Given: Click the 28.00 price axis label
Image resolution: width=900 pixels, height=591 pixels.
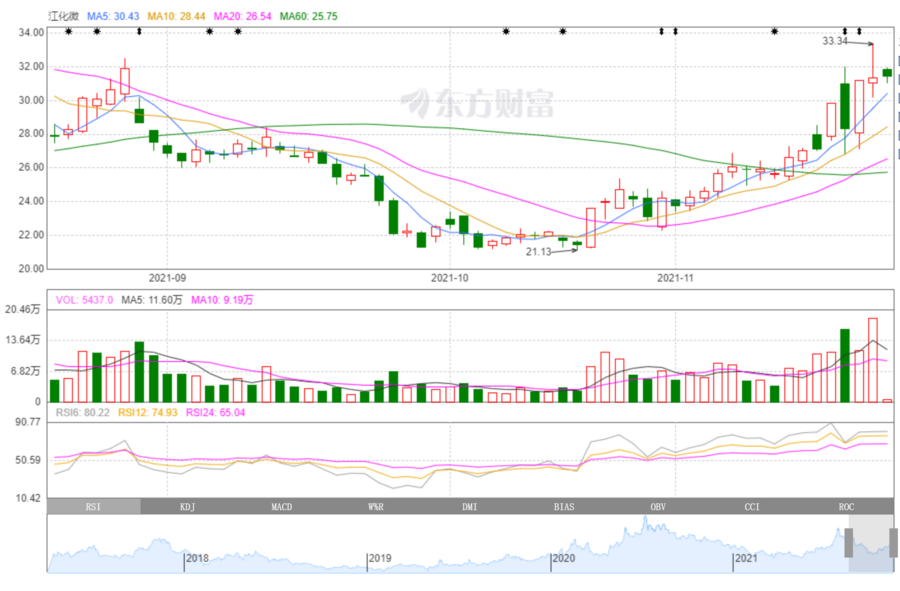Looking at the screenshot, I should 31,134.
